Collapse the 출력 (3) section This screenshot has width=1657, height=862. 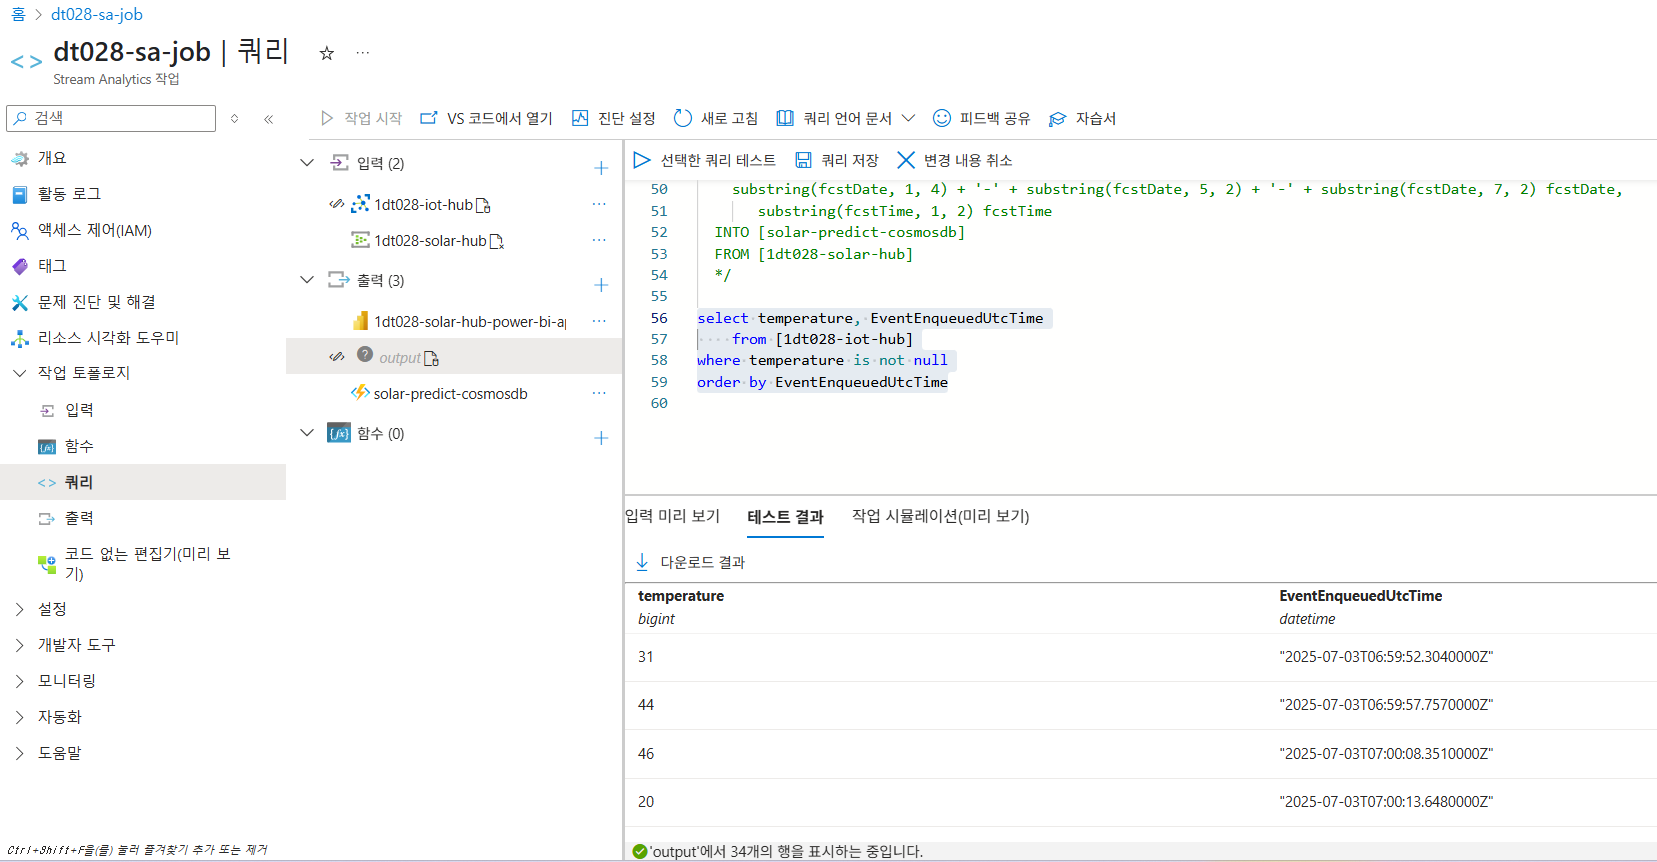(x=307, y=280)
